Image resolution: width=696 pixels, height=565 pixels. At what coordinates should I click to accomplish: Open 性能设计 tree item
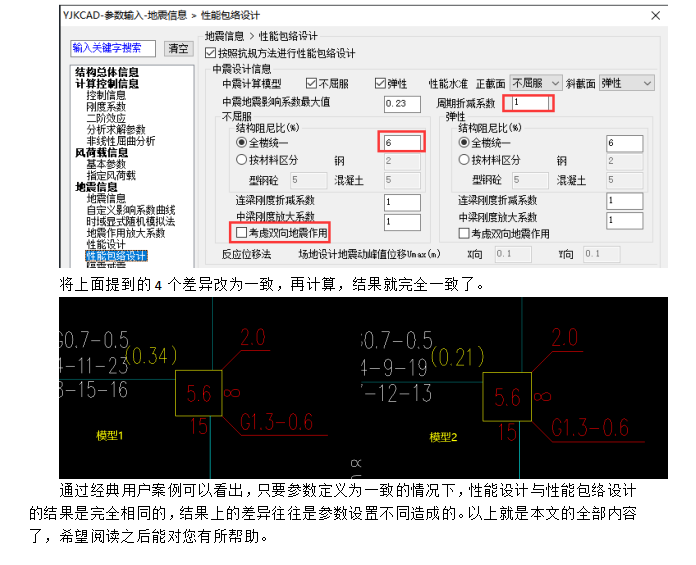pos(106,245)
